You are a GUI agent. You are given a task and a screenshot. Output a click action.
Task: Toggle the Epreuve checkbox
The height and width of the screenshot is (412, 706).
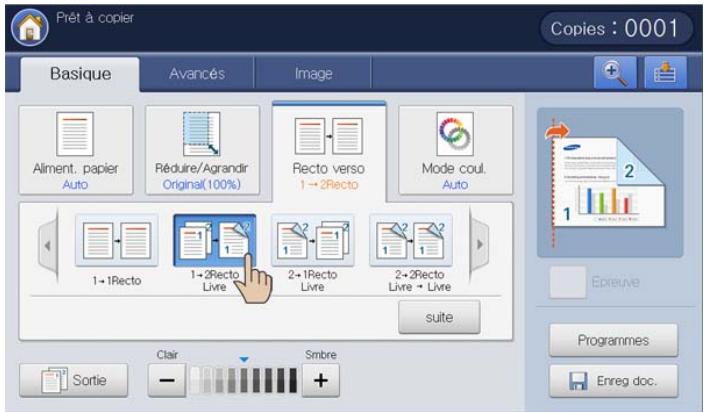pyautogui.click(x=567, y=282)
